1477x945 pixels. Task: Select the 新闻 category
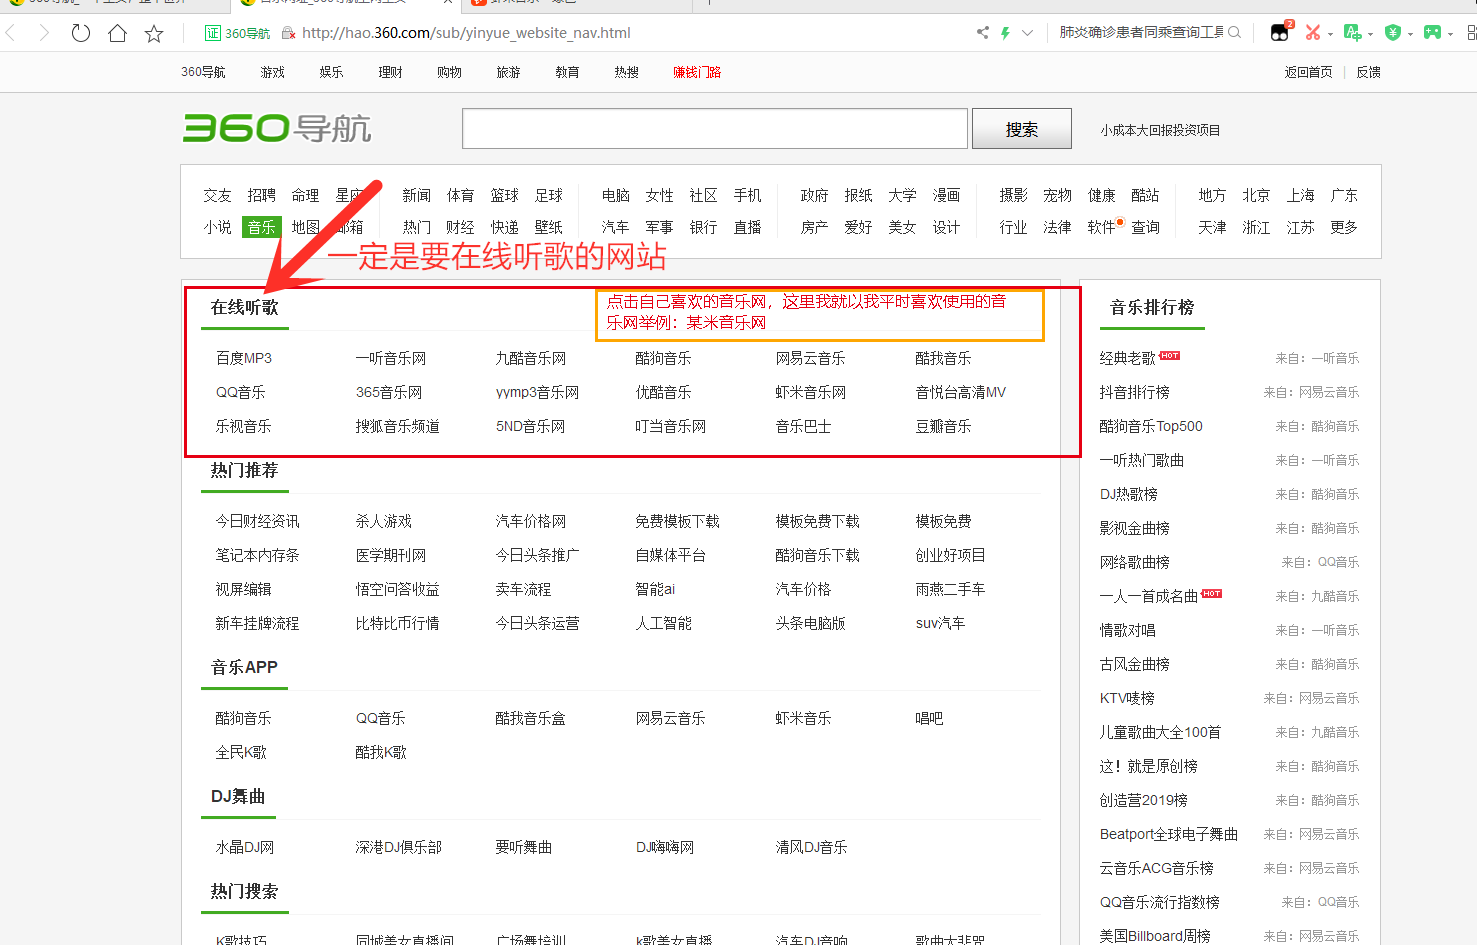pyautogui.click(x=417, y=195)
